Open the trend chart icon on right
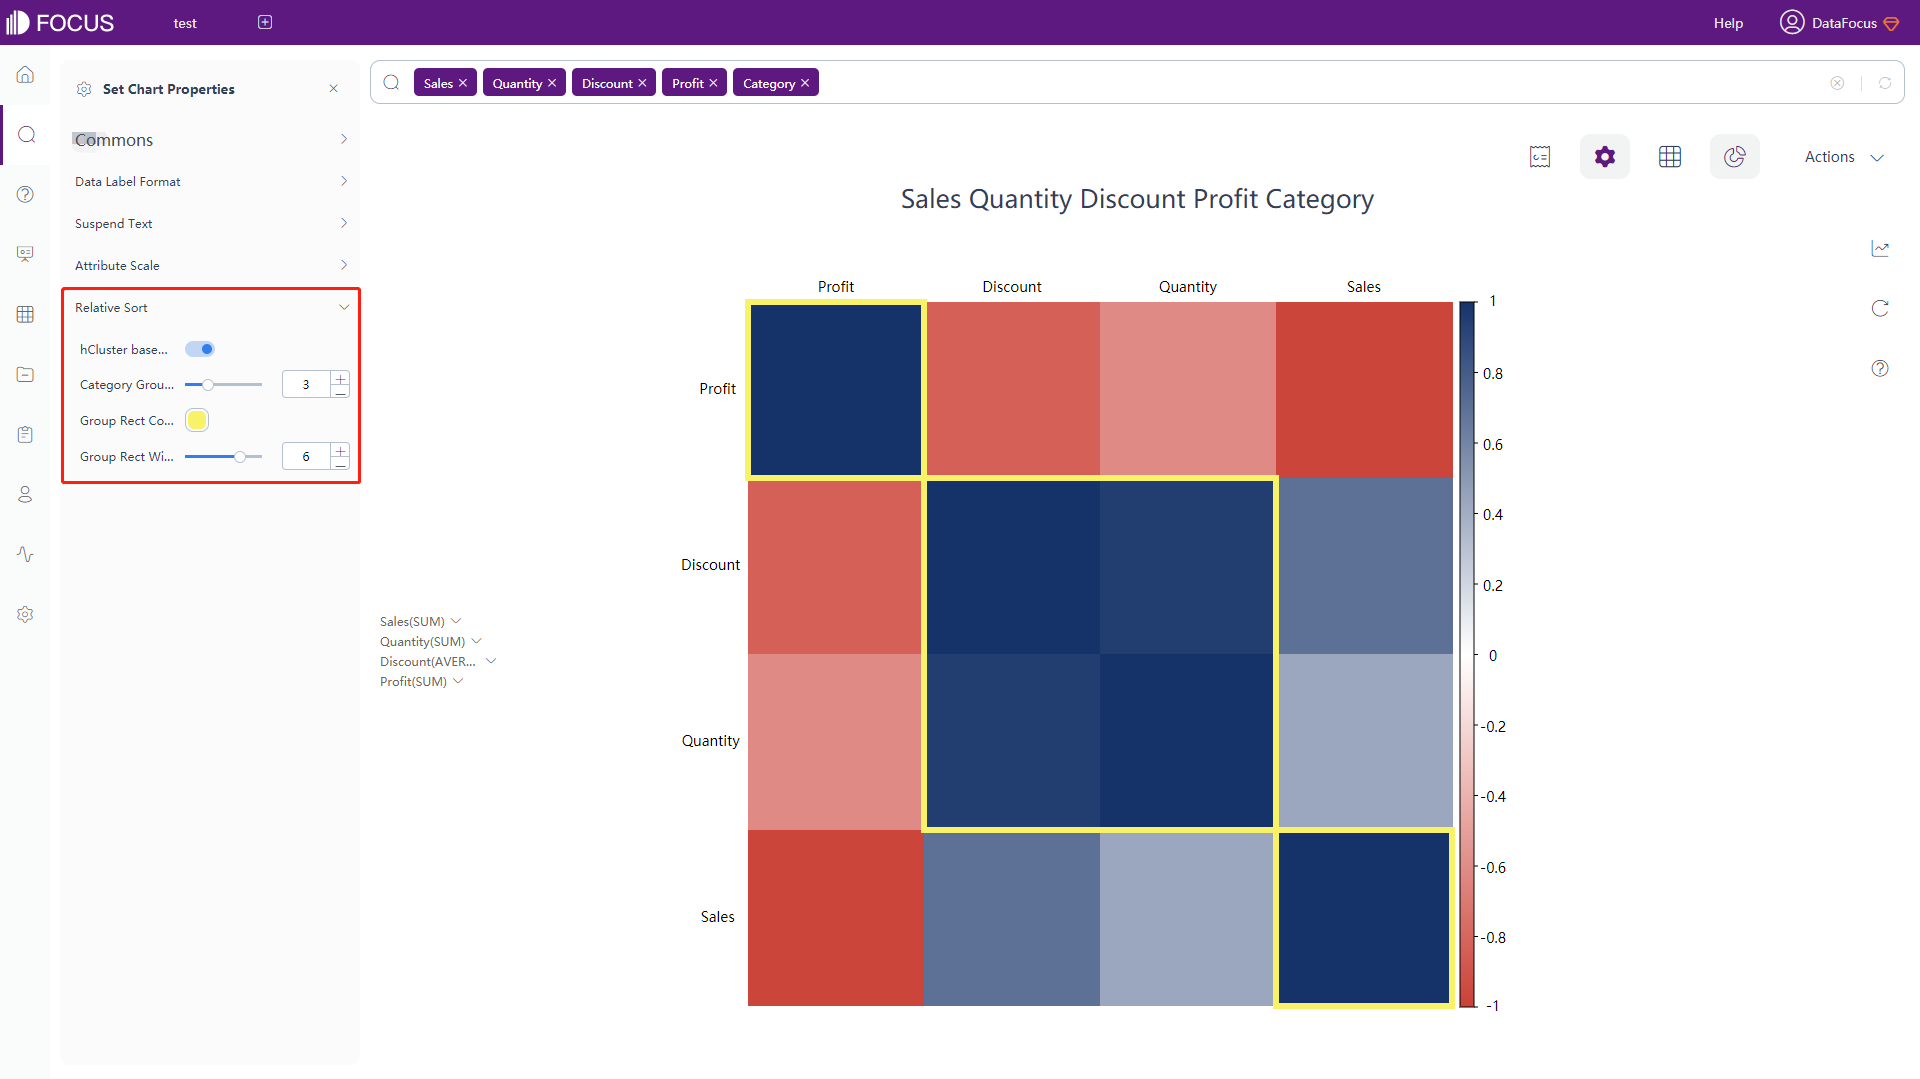1920x1079 pixels. pos(1880,248)
